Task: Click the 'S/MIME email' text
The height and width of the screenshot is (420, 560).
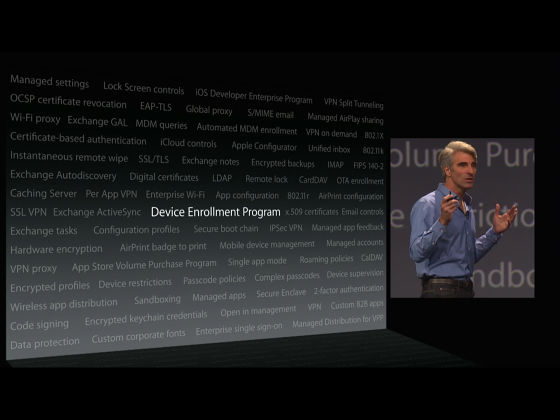Action: pyautogui.click(x=270, y=114)
